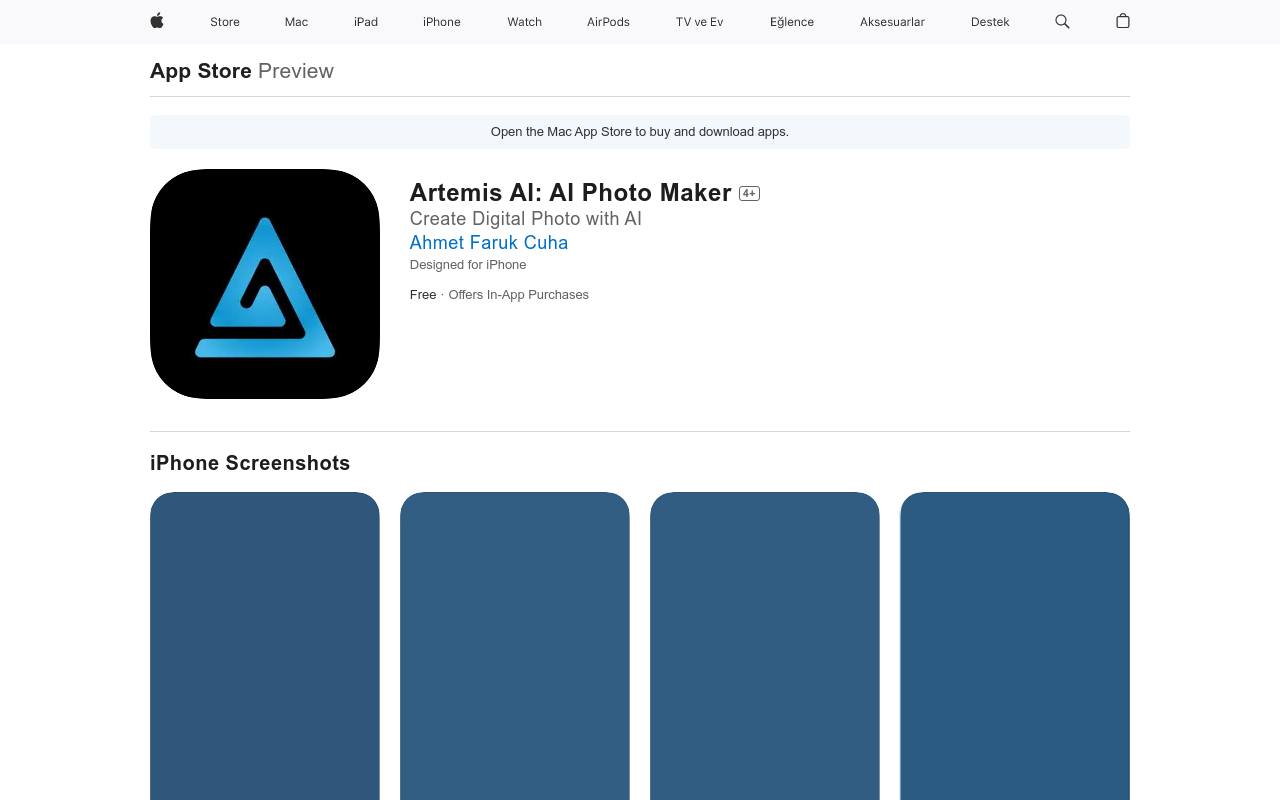Open the first iPhone screenshot
Screen dimensions: 1280x800
(x=265, y=646)
